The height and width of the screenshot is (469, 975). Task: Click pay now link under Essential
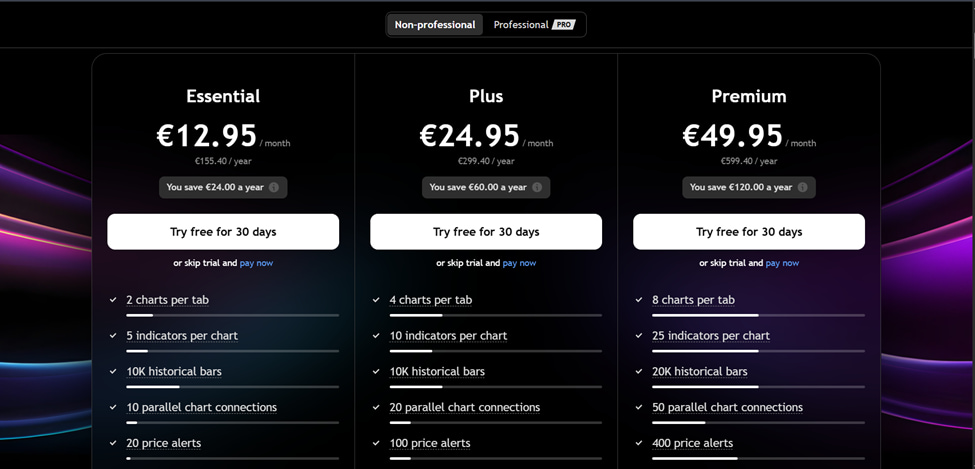[x=256, y=263]
